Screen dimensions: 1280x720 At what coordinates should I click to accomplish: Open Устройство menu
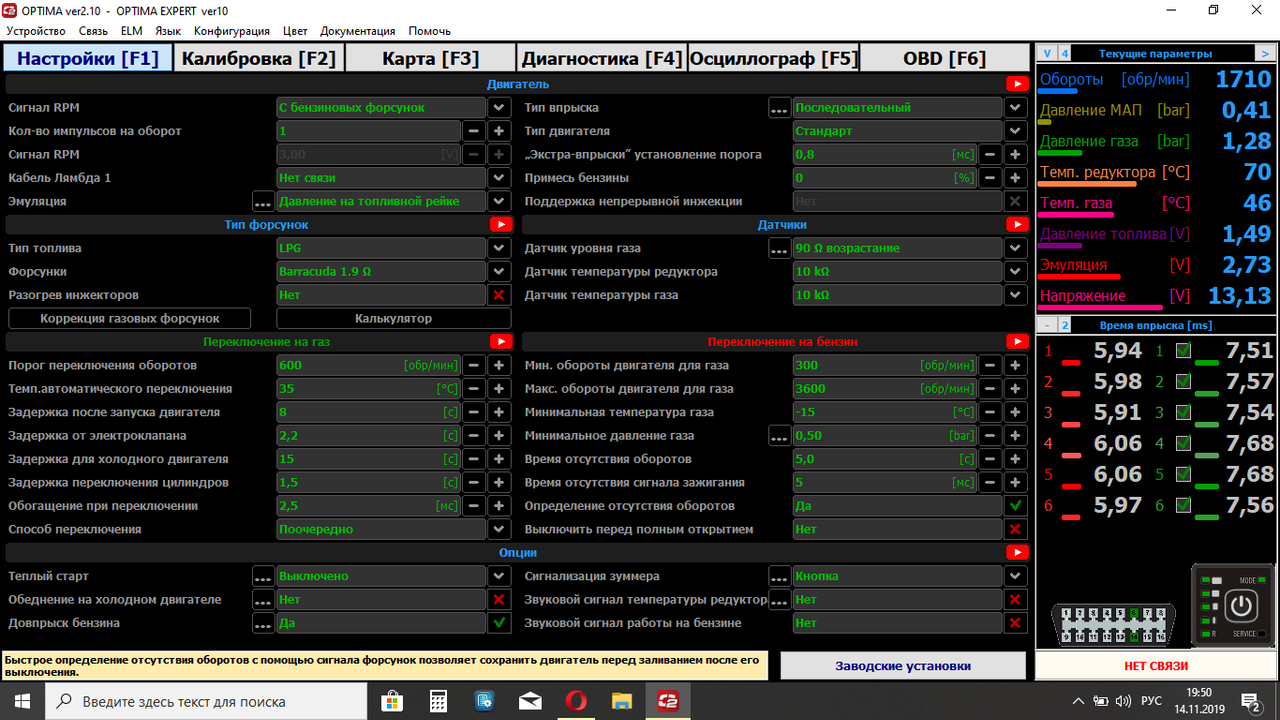tap(36, 31)
